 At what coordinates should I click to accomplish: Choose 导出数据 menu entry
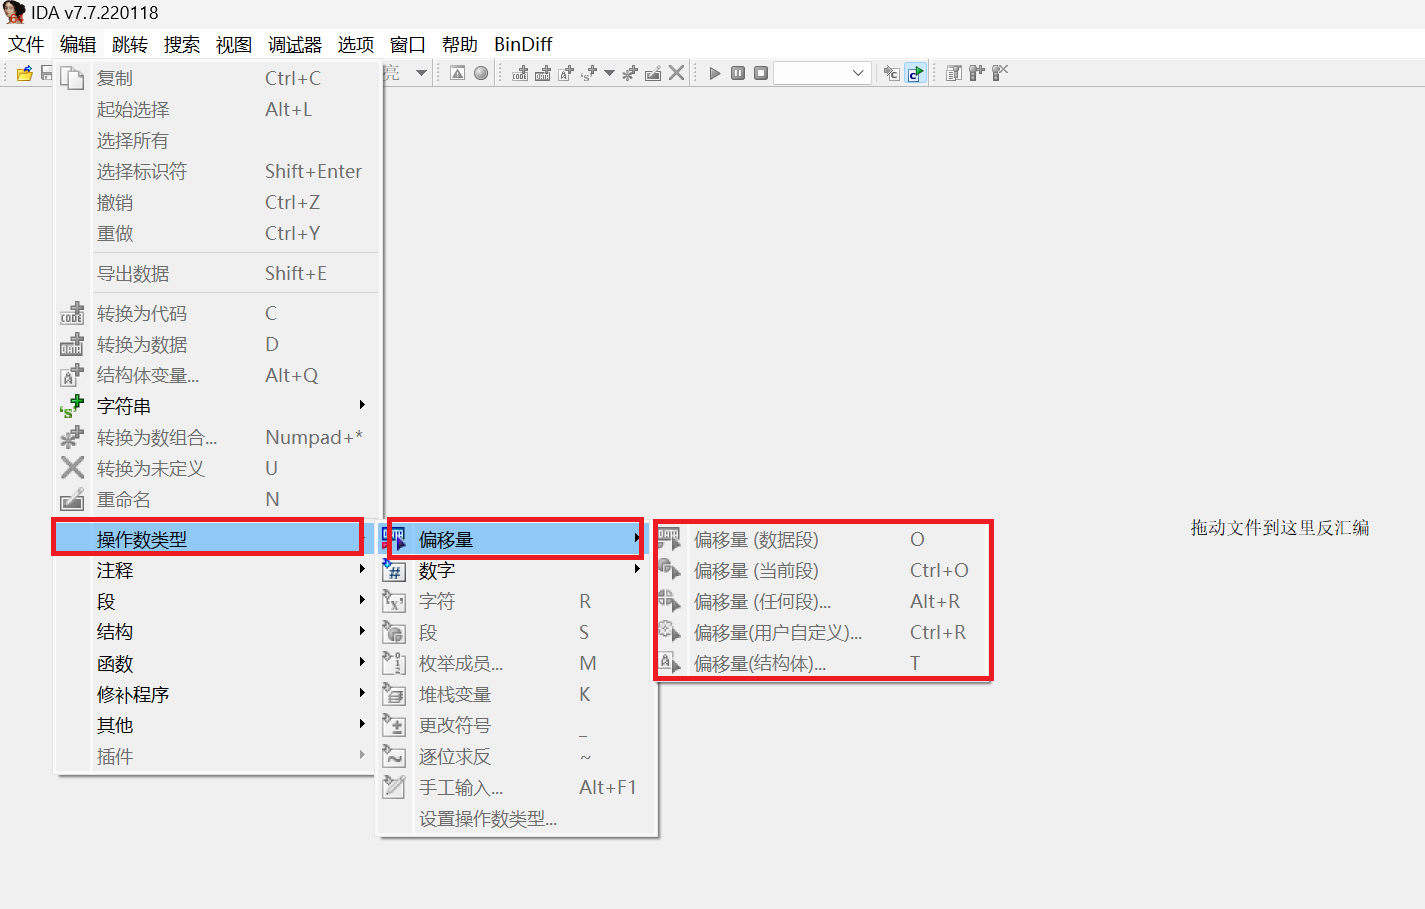point(217,273)
